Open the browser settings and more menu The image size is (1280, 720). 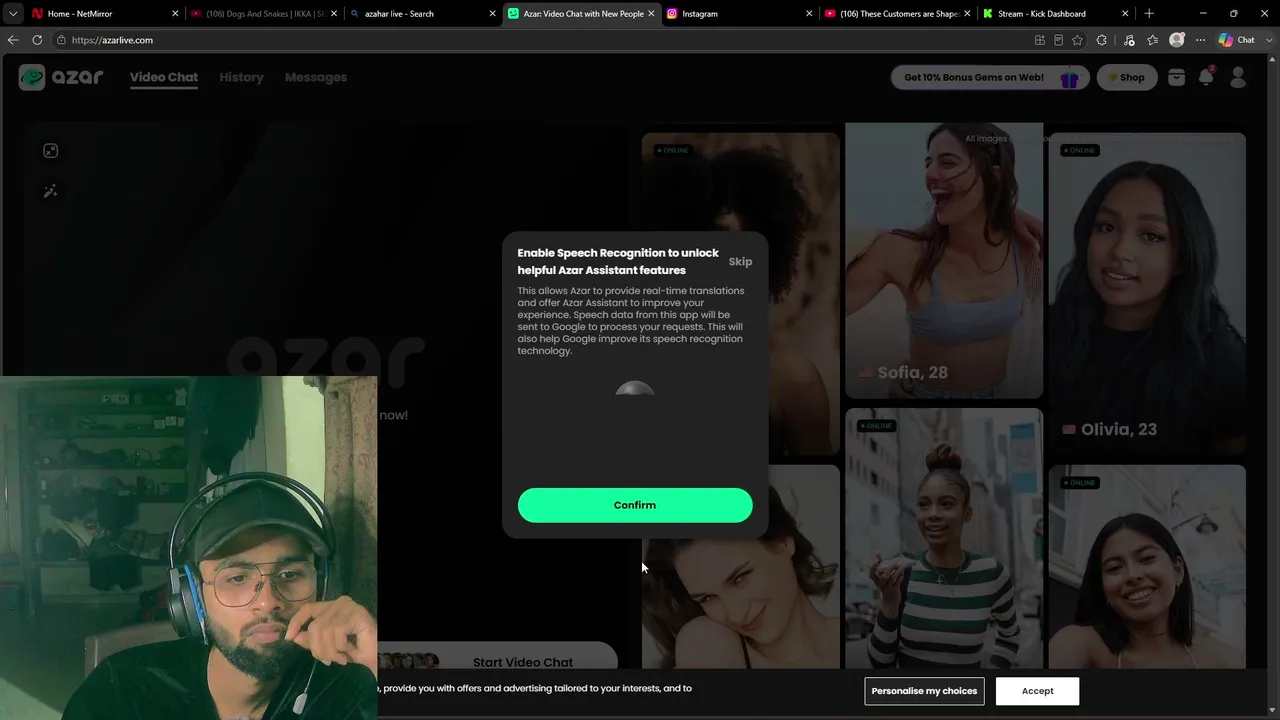pos(1201,40)
